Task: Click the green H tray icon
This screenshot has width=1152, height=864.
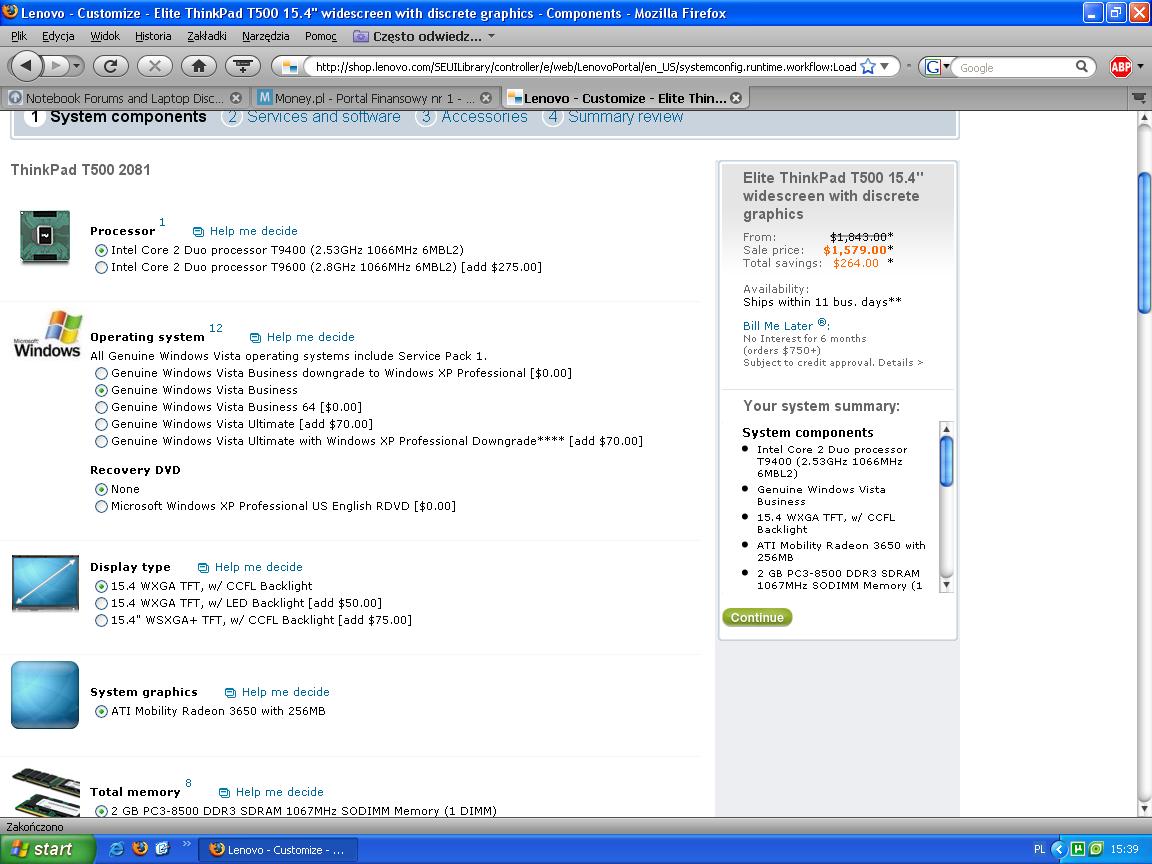Action: [1078, 849]
